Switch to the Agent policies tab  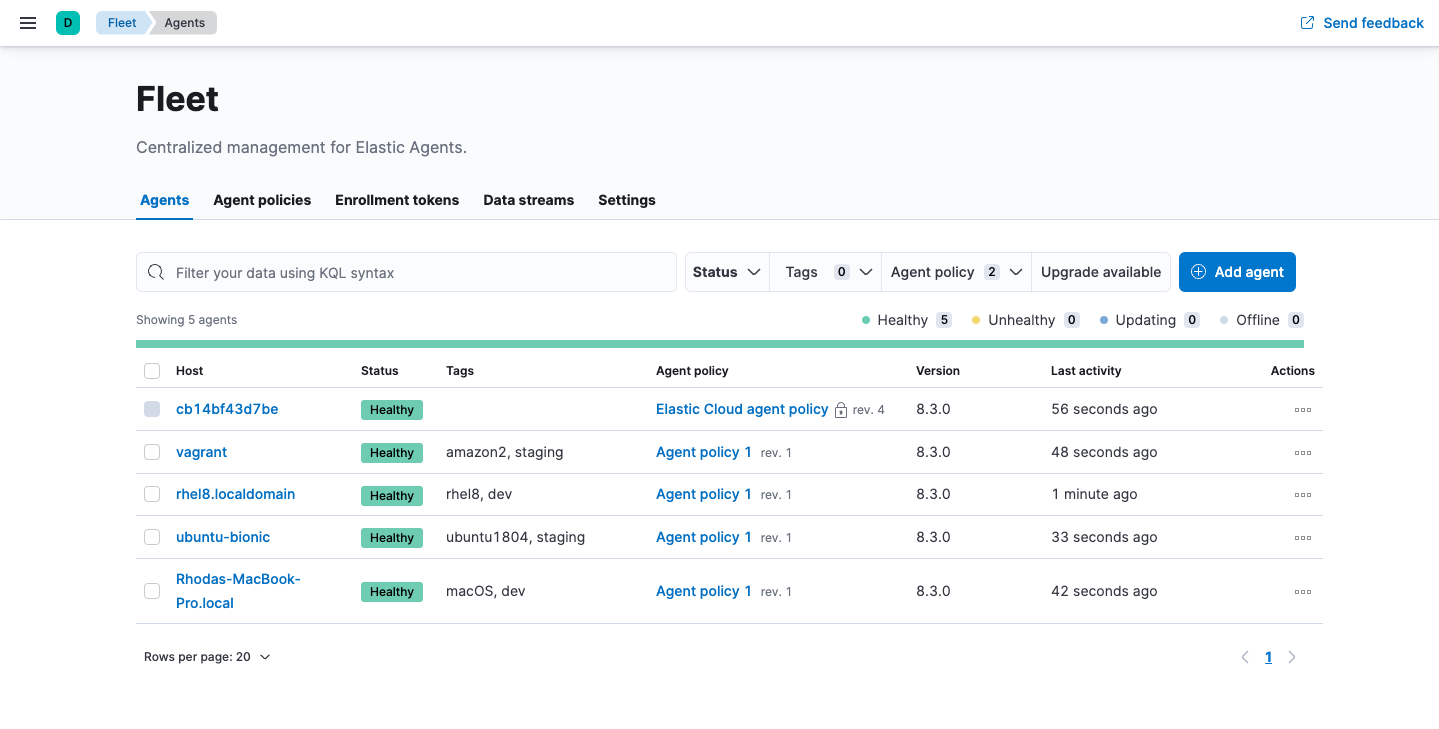point(262,200)
